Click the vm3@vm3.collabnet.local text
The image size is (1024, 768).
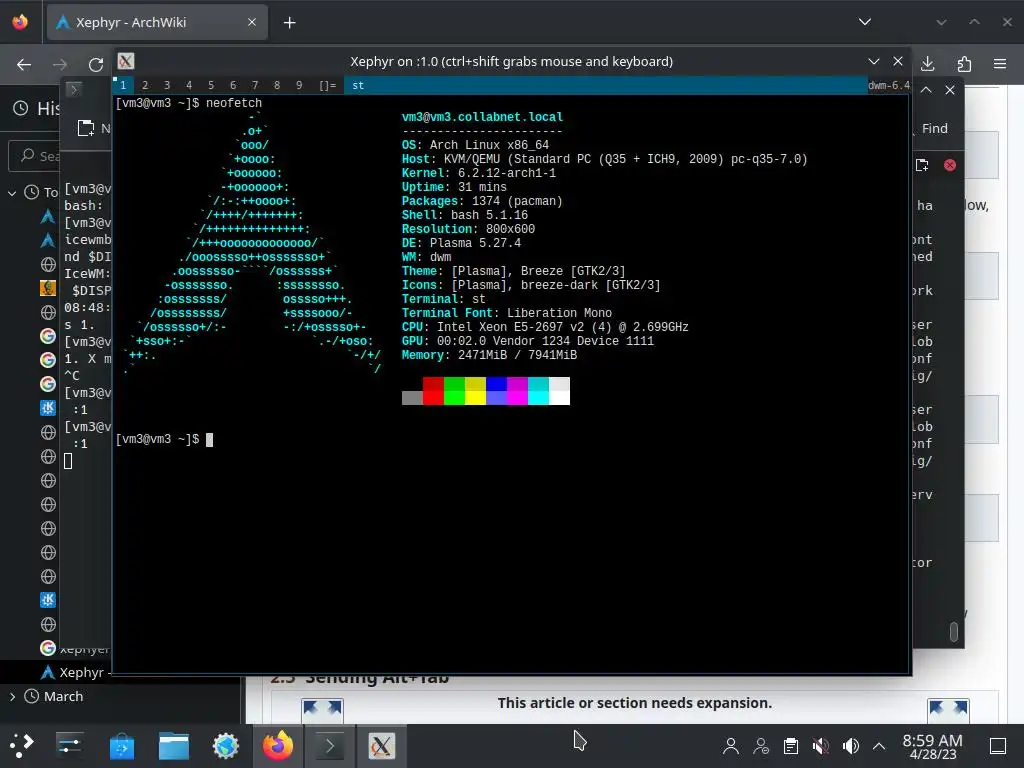(482, 117)
